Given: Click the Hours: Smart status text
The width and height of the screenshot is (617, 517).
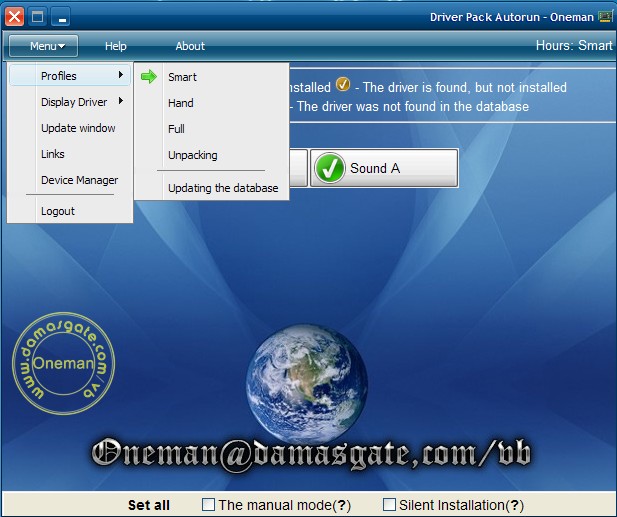Looking at the screenshot, I should pos(574,45).
